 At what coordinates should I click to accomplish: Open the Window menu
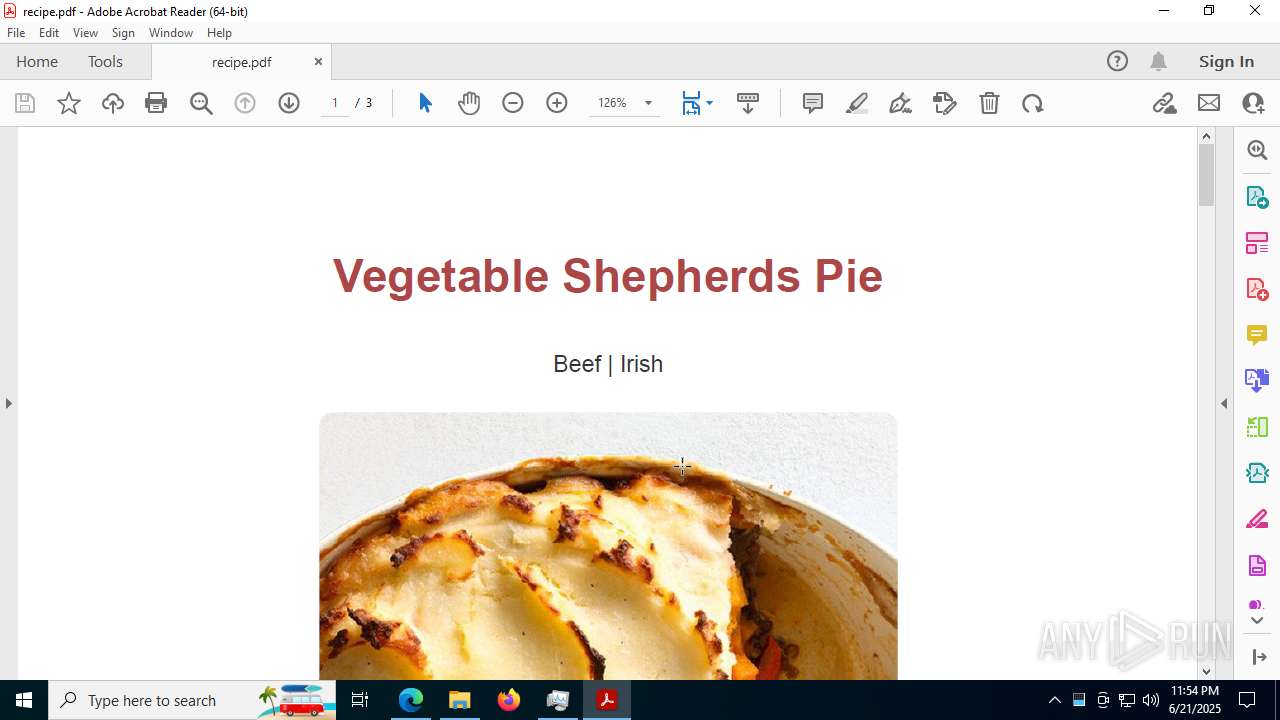click(x=171, y=33)
